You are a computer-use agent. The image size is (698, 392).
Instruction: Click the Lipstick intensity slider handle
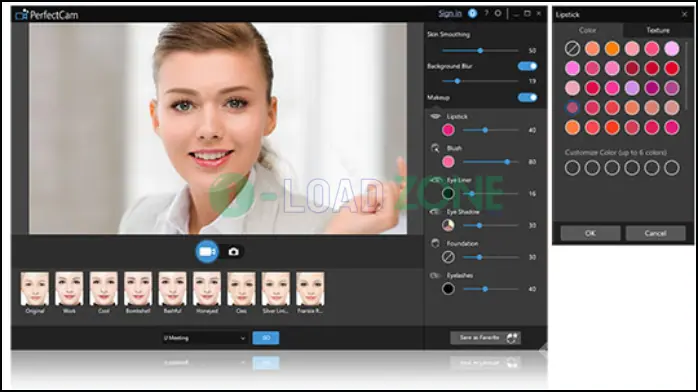485,130
